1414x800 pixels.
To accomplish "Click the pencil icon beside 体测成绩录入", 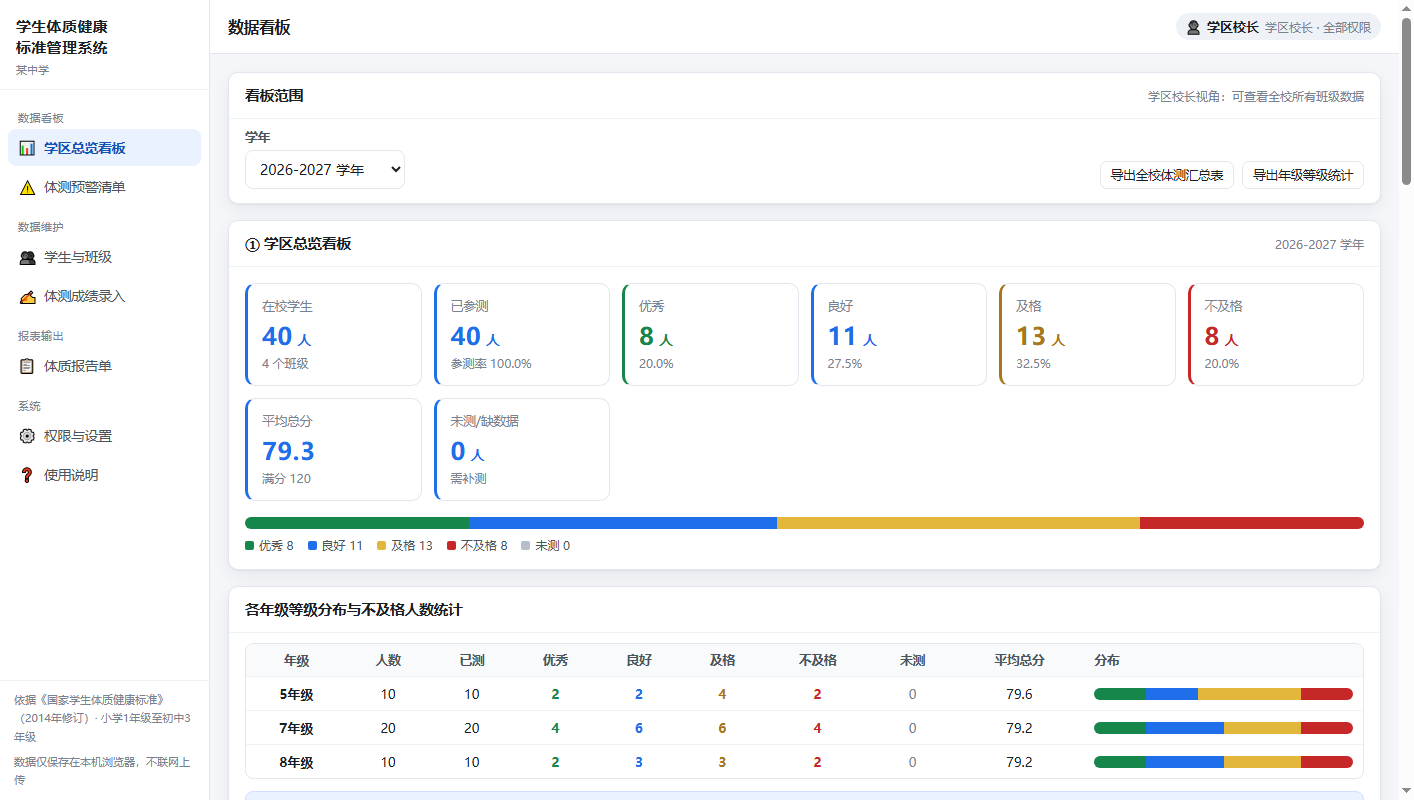I will pos(27,296).
